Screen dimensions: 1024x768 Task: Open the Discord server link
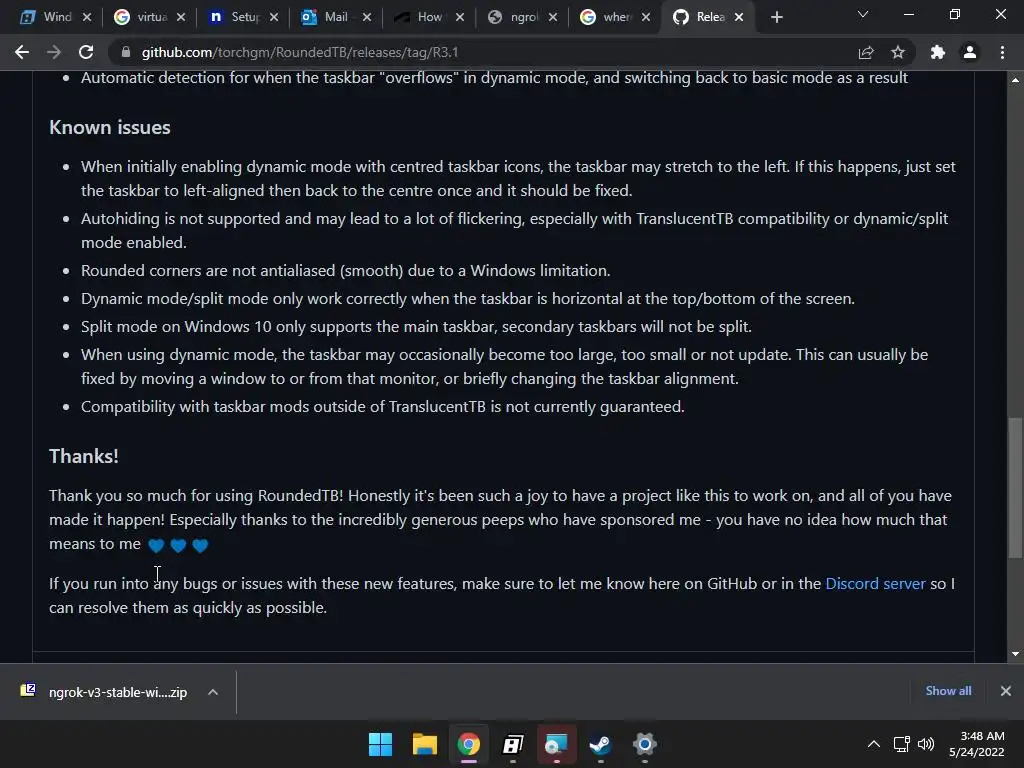click(x=875, y=583)
